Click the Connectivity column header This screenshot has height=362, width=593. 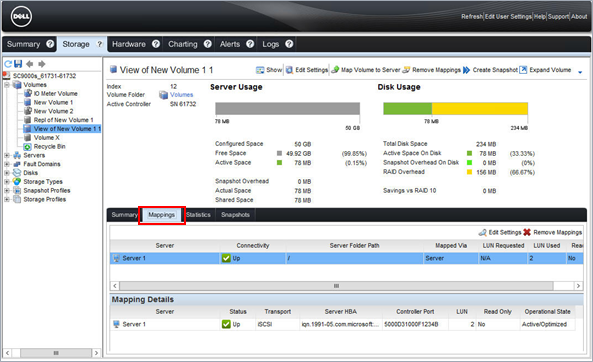(x=253, y=245)
